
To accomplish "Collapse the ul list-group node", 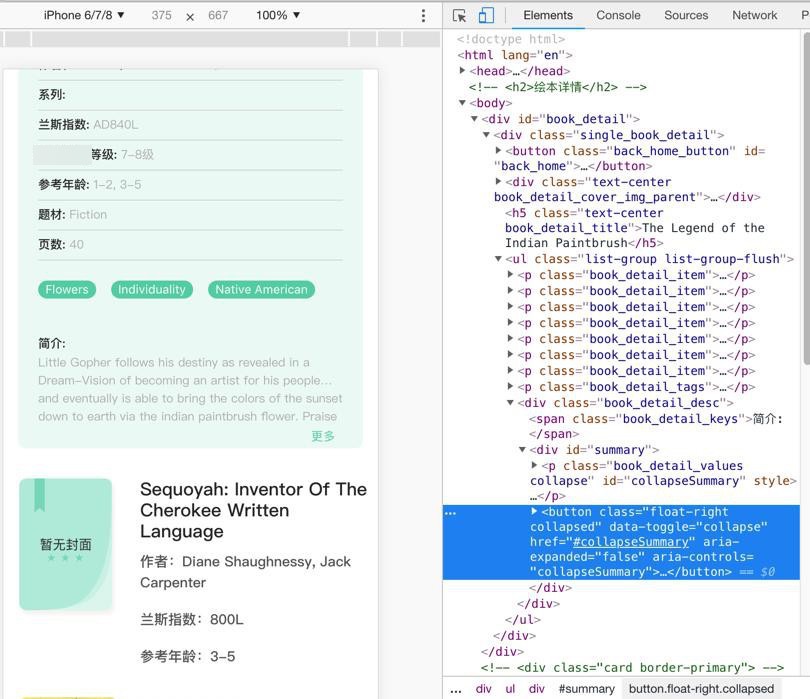I will (498, 258).
